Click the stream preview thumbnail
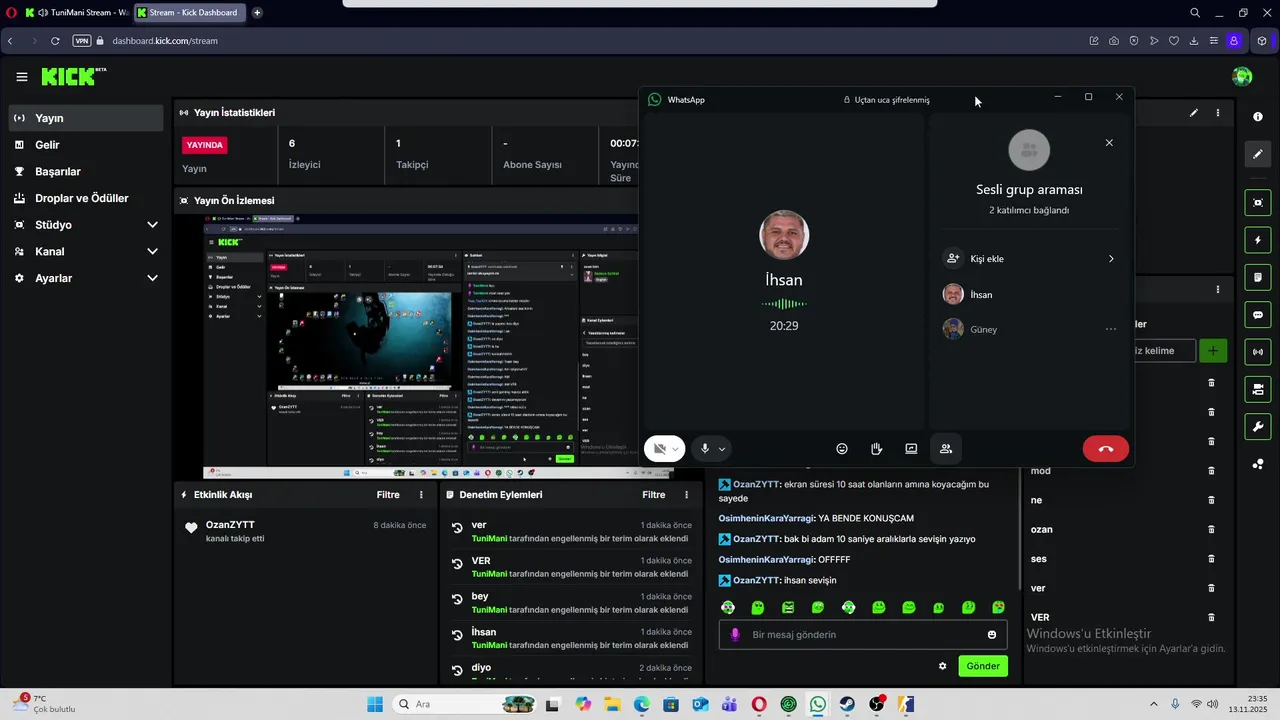The width and height of the screenshot is (1280, 720). click(x=420, y=346)
